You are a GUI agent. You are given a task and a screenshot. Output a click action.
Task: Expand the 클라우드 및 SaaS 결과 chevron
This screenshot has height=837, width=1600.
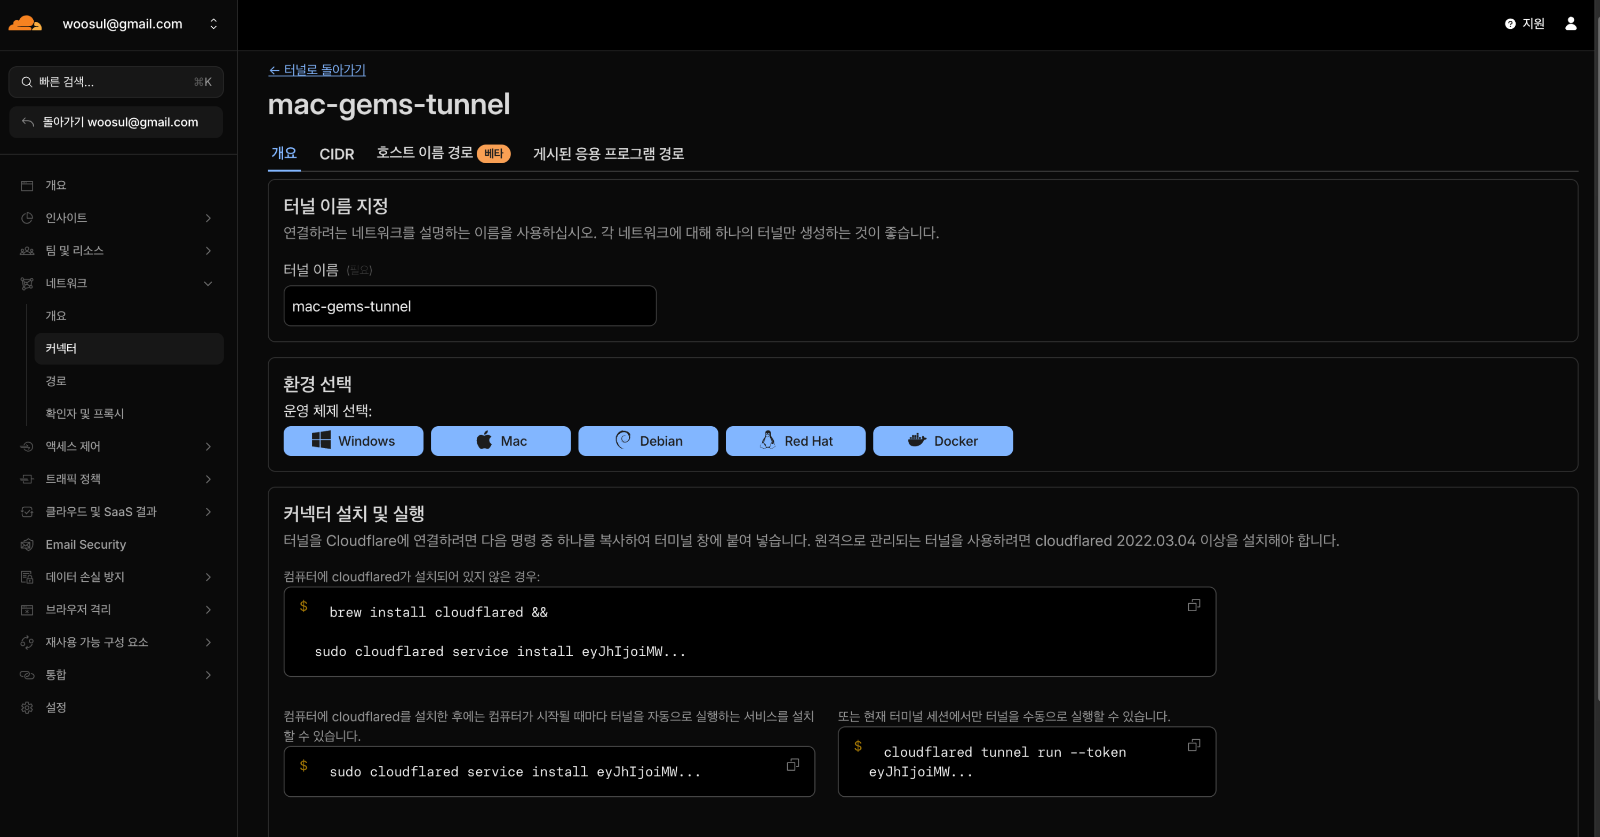click(x=208, y=512)
